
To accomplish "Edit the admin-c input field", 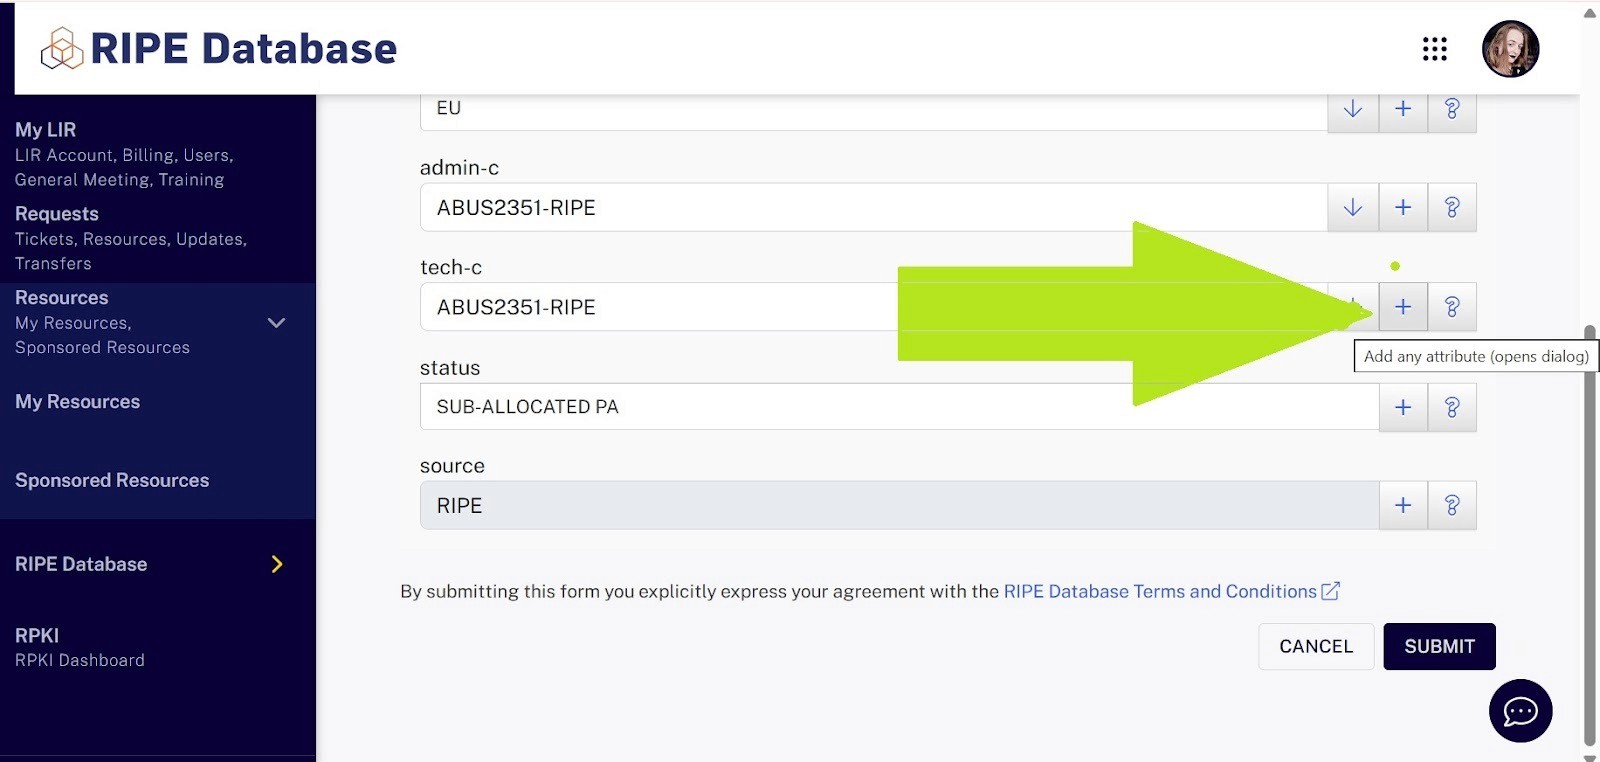I will pyautogui.click(x=873, y=207).
